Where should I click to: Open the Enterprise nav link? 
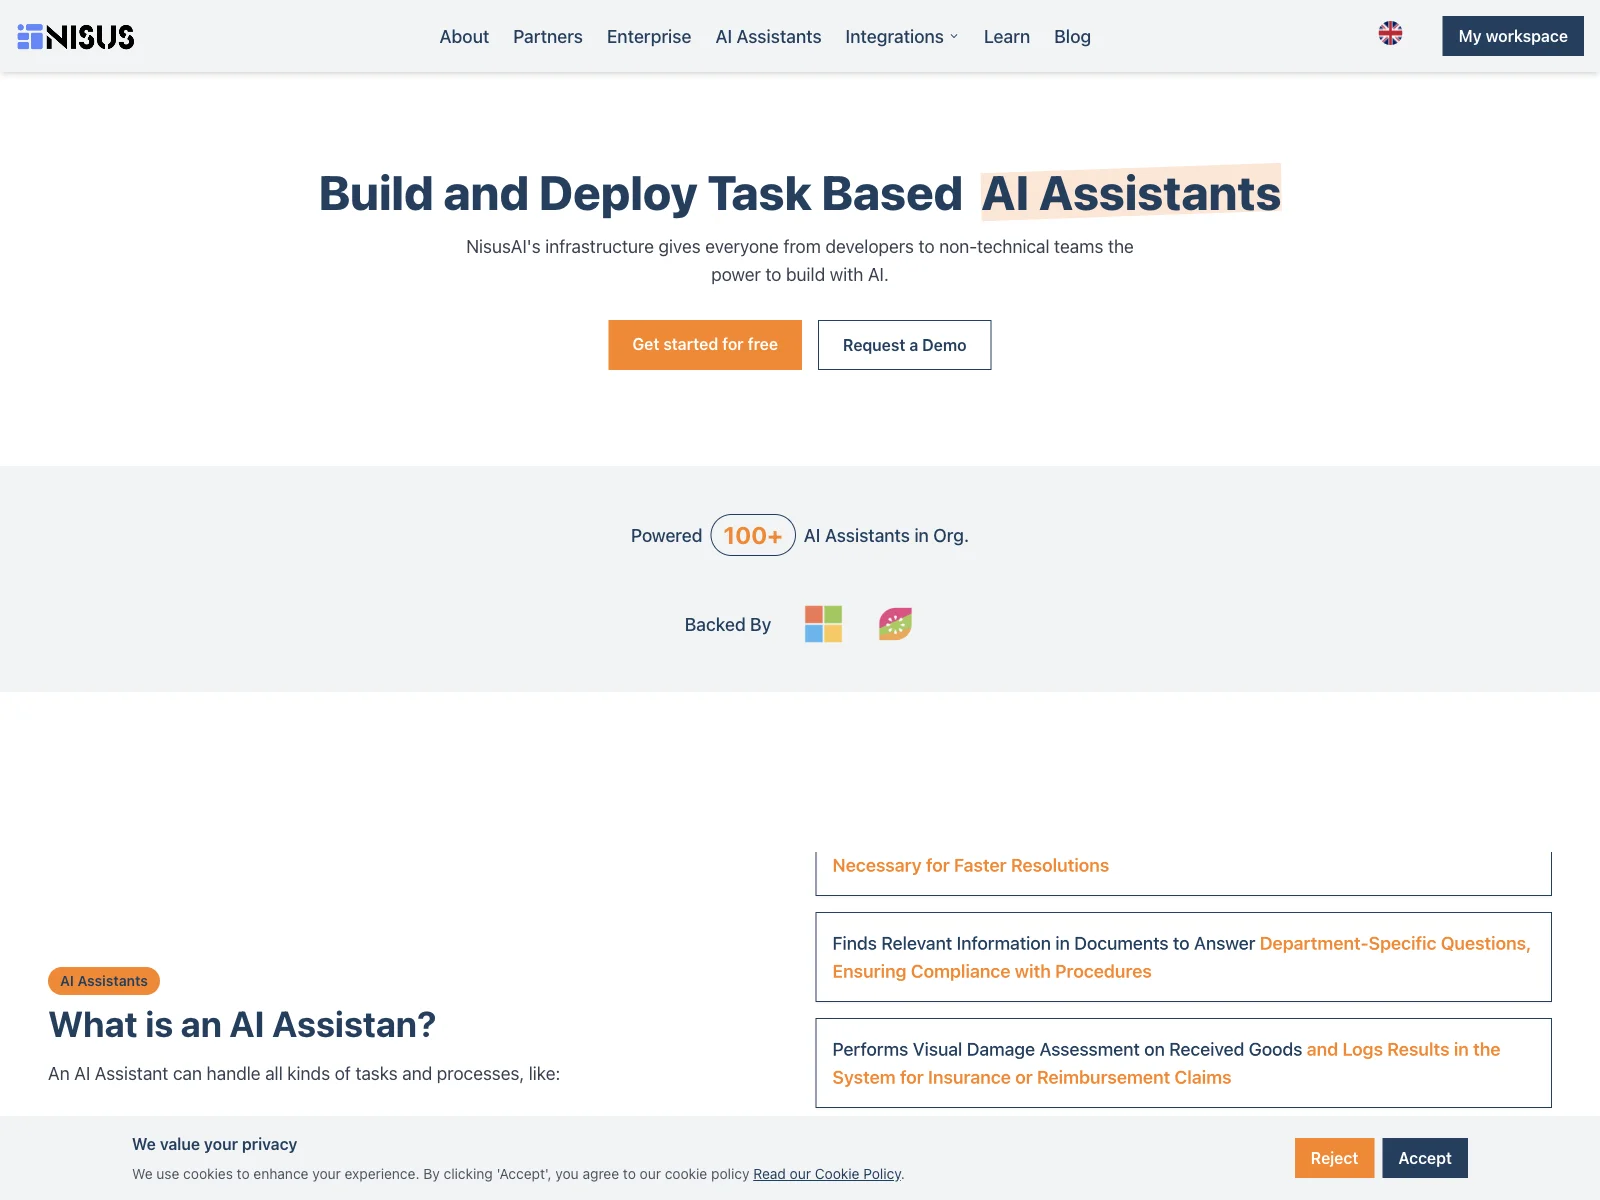pos(649,37)
